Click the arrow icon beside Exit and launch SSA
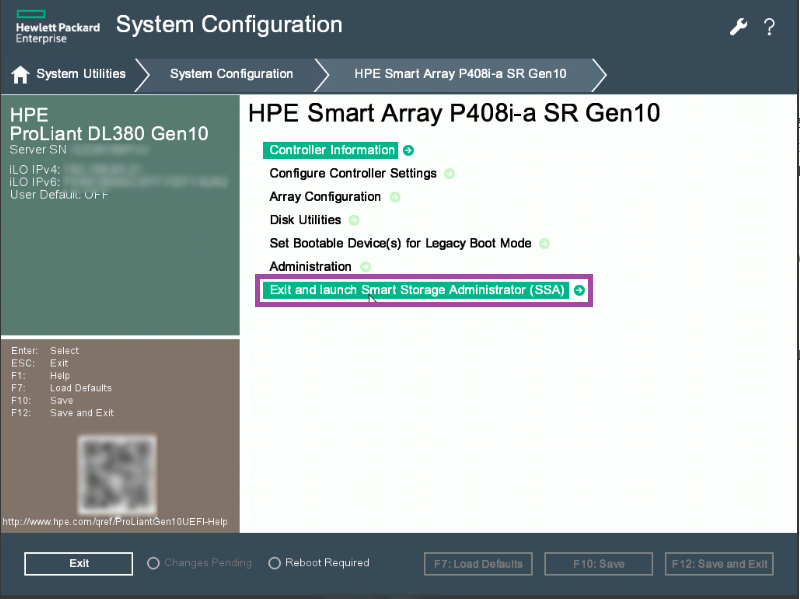 pyautogui.click(x=579, y=290)
